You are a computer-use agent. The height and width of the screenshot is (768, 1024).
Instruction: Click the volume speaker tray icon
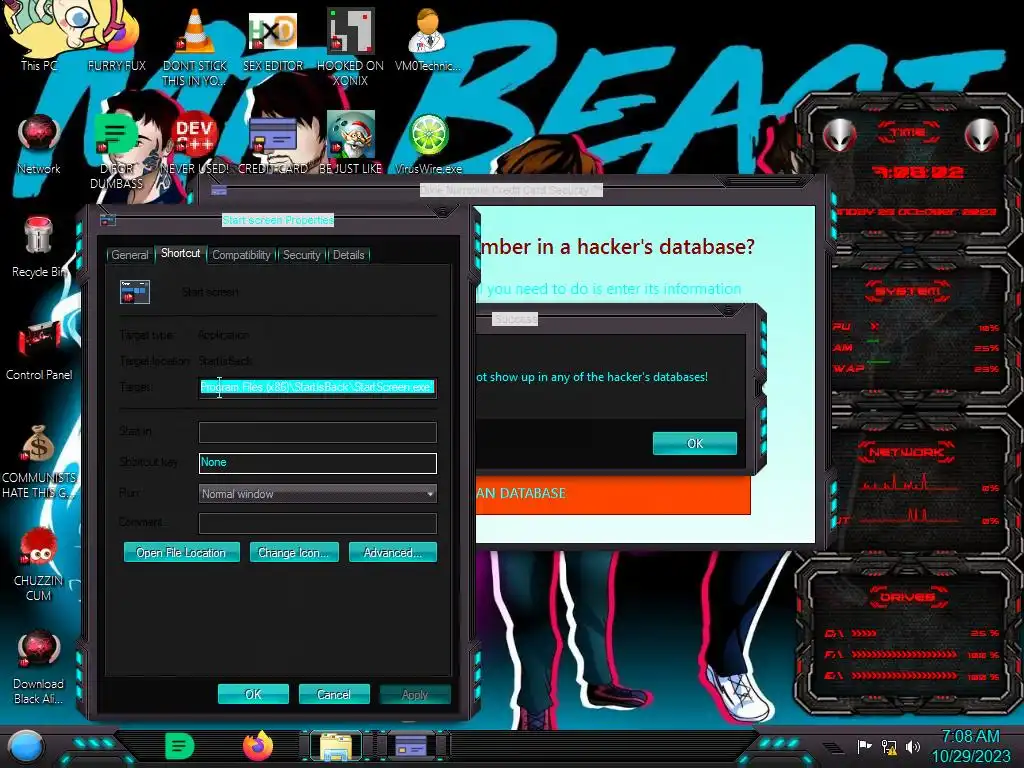913,746
